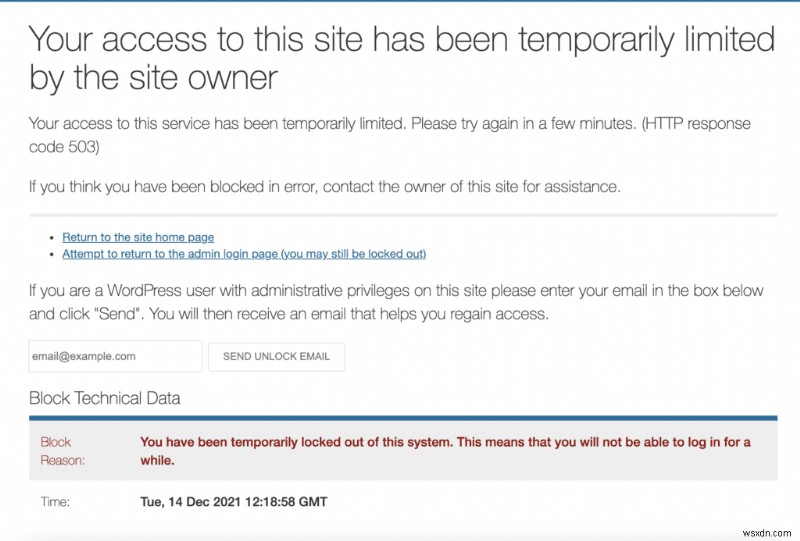Select the "Block Technical Data" heading
800x541 pixels.
[x=105, y=398]
